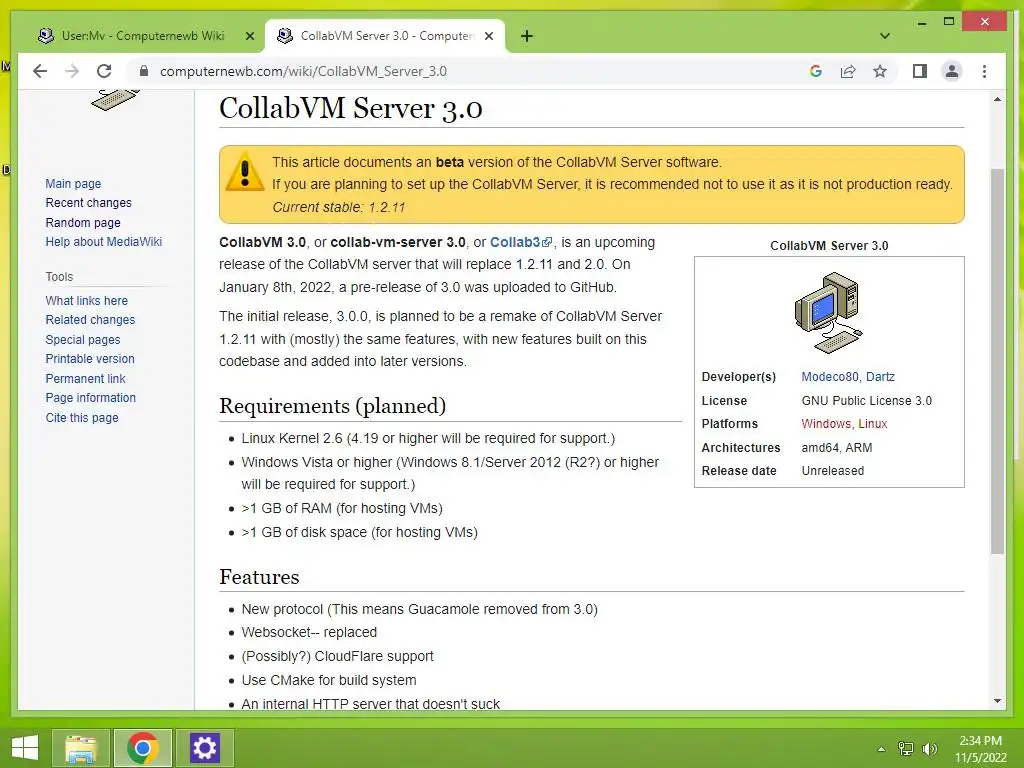Reload the current page
The width and height of the screenshot is (1024, 768).
(104, 71)
